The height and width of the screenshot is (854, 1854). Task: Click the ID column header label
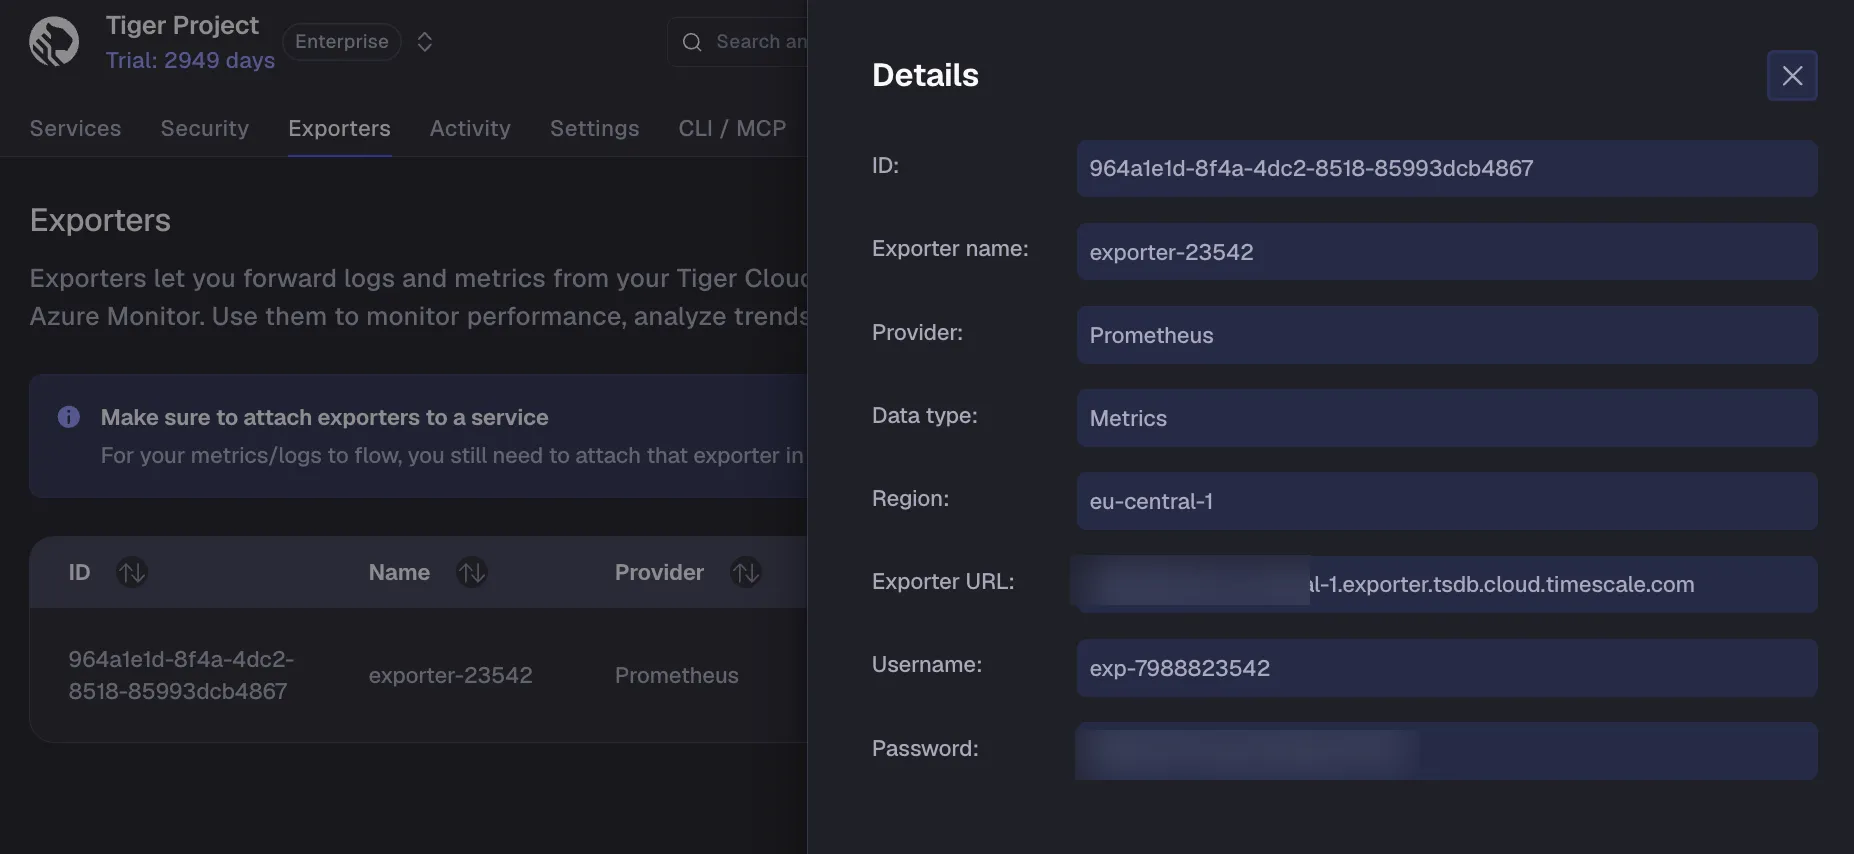pyautogui.click(x=79, y=572)
